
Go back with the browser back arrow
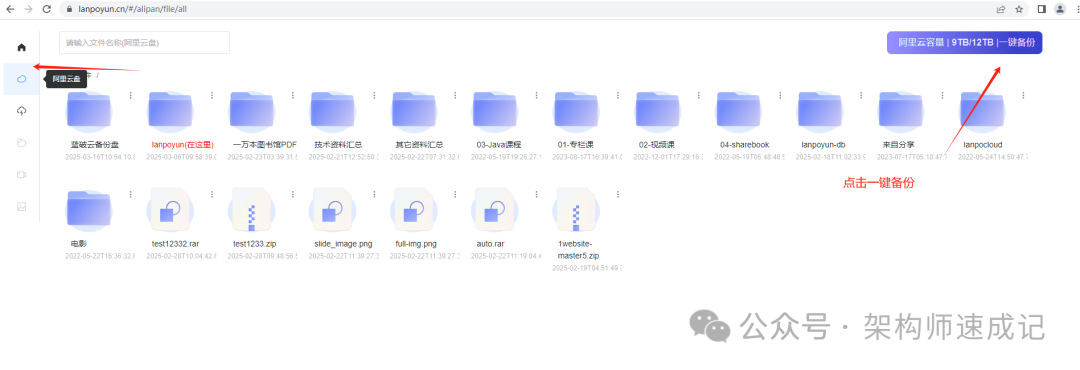pyautogui.click(x=10, y=9)
